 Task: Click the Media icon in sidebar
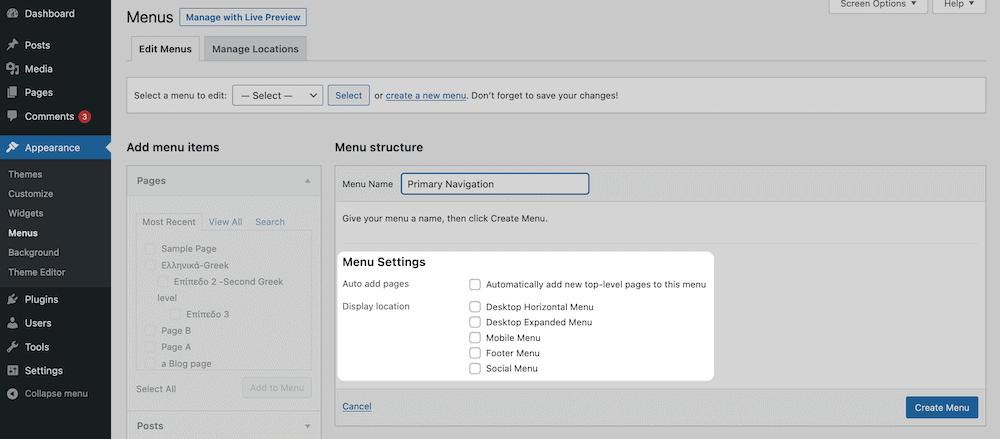click(x=12, y=69)
